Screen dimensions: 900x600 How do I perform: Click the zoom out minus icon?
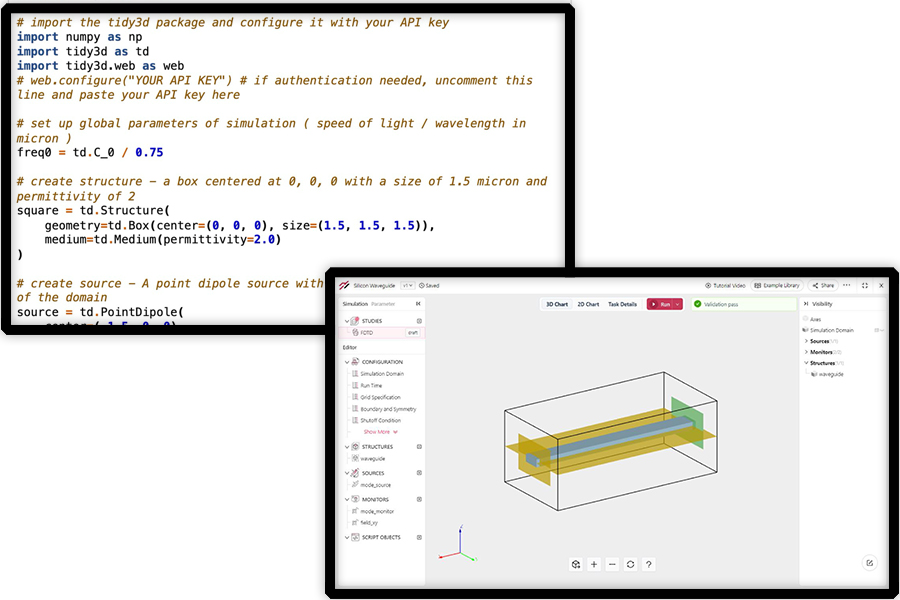tap(612, 564)
